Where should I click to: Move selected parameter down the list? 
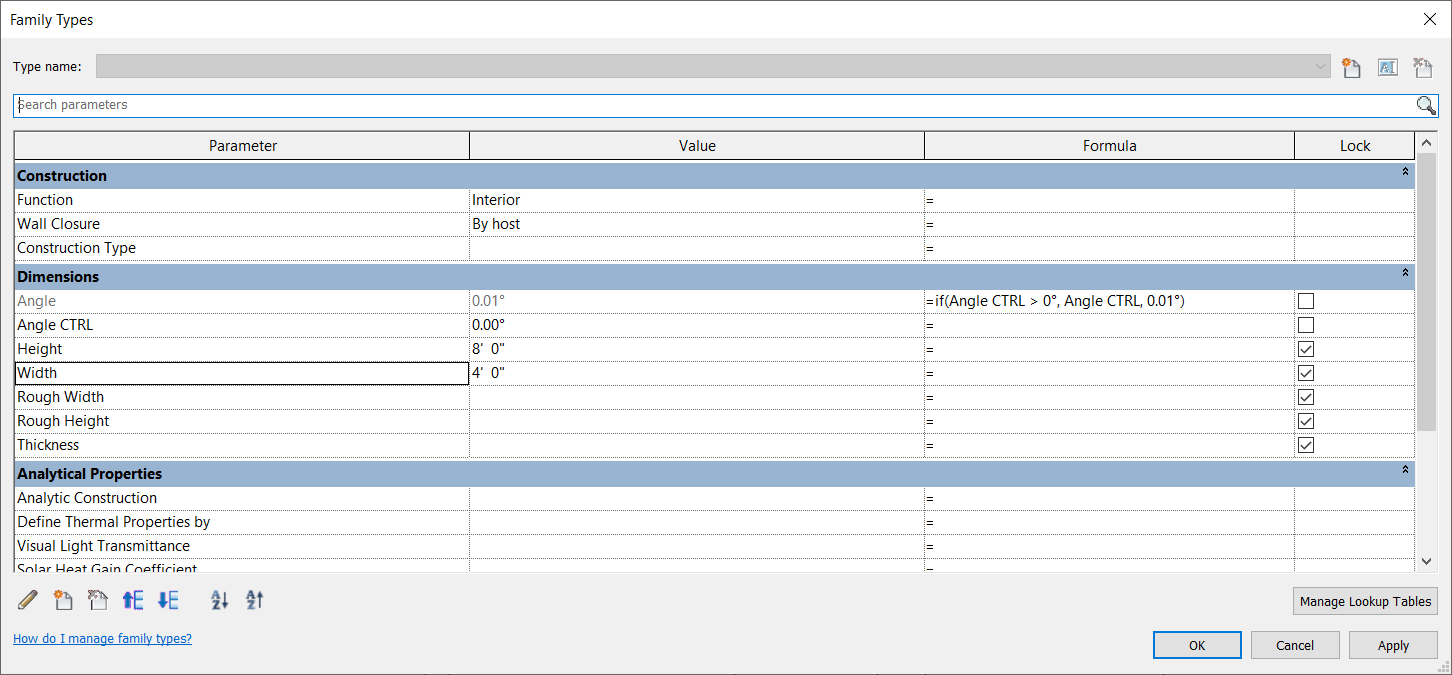(167, 600)
